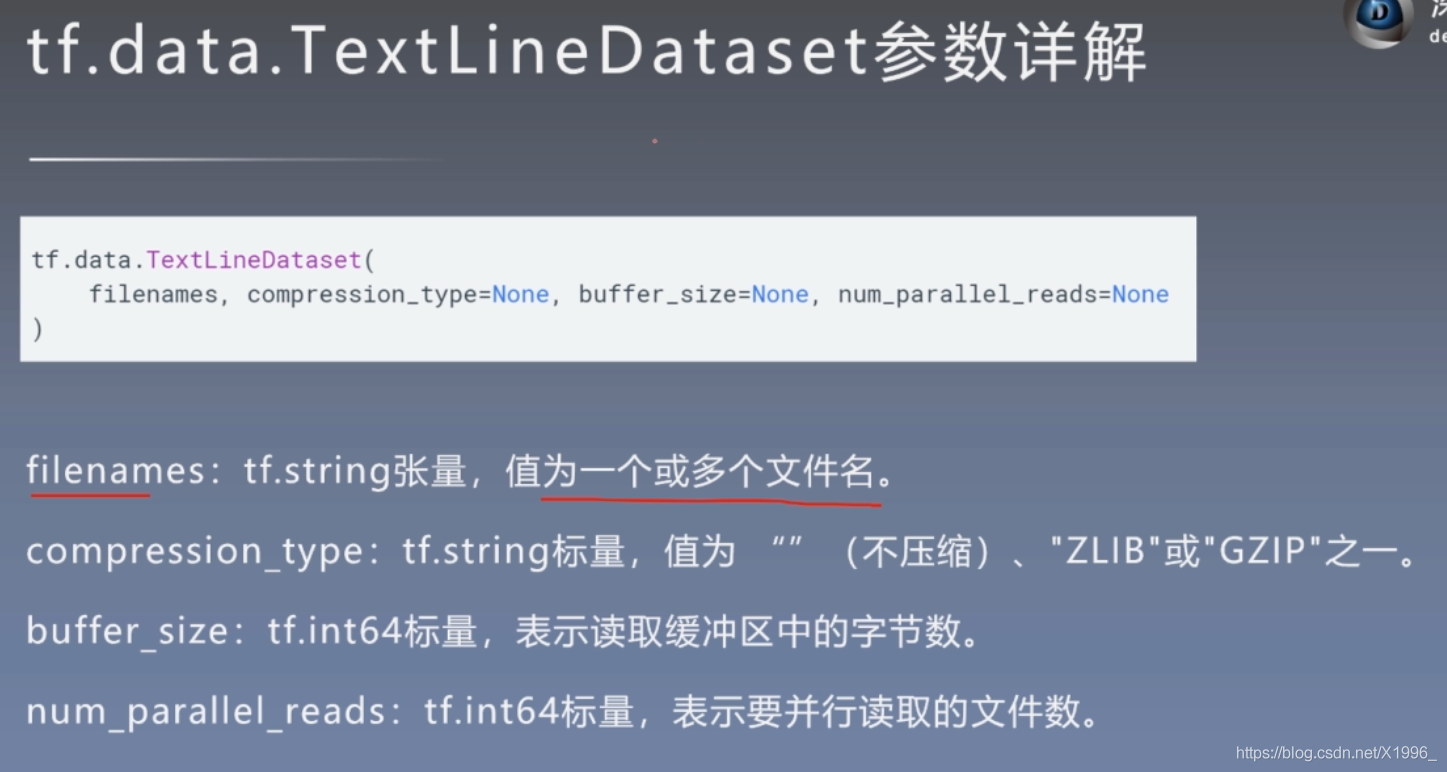Select "TextLineDataset(" in the code block
Screen dimensions: 1447x772
click(x=260, y=260)
